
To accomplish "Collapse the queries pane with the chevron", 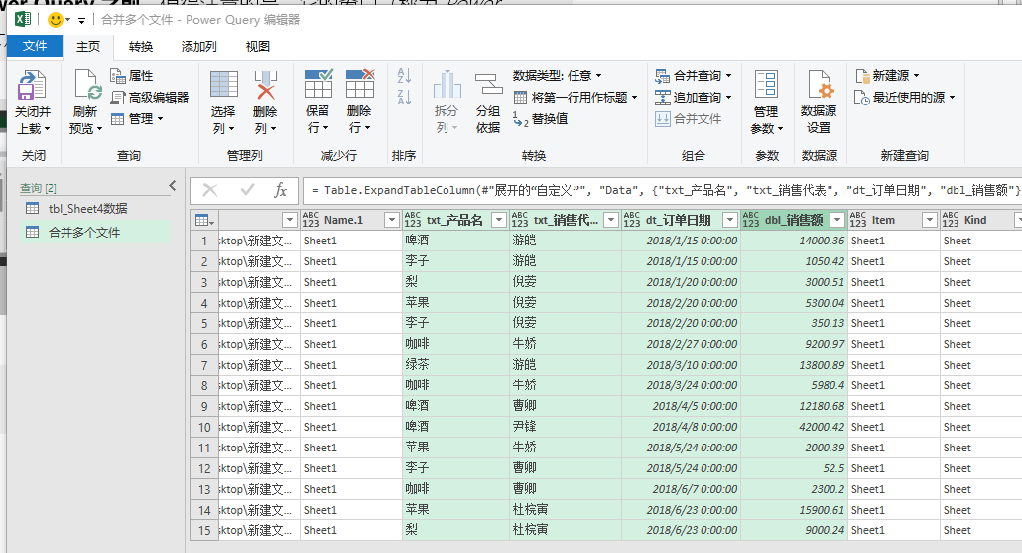I will click(172, 186).
